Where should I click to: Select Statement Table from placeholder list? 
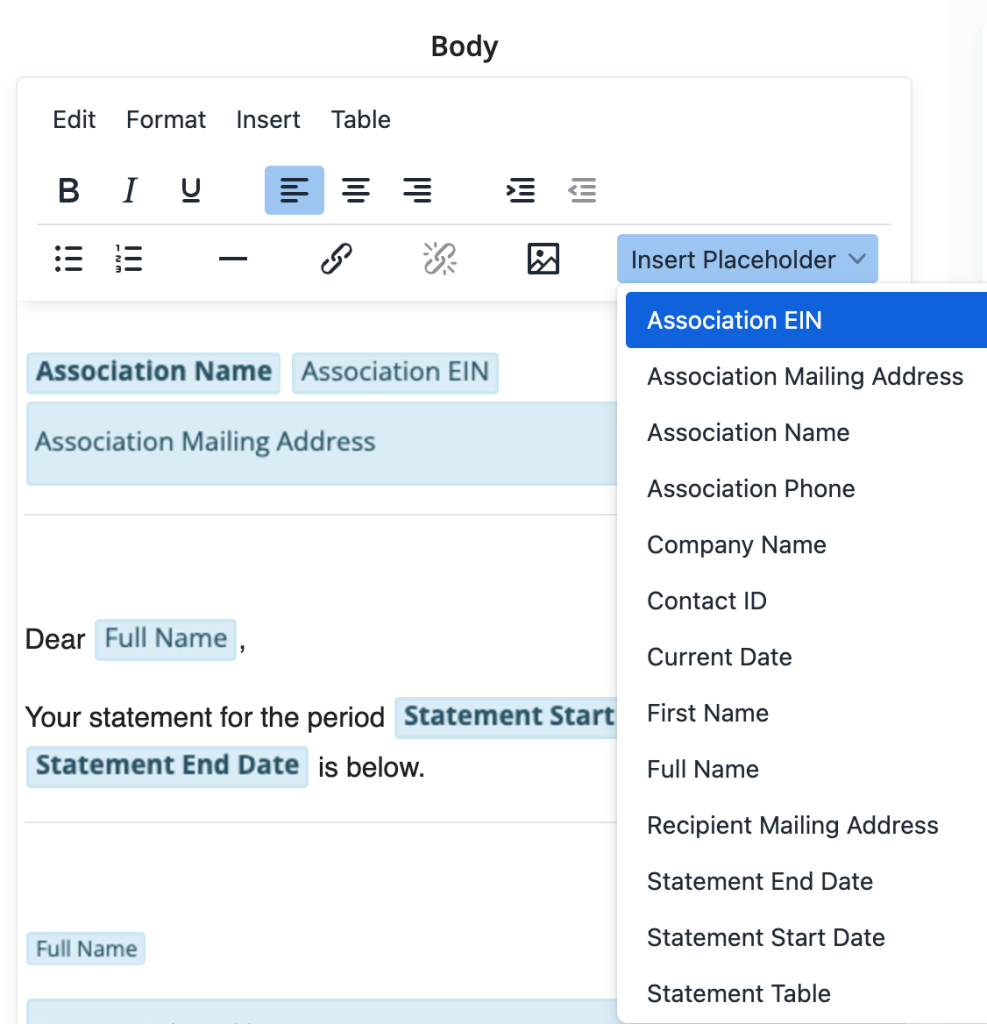pyautogui.click(x=738, y=993)
